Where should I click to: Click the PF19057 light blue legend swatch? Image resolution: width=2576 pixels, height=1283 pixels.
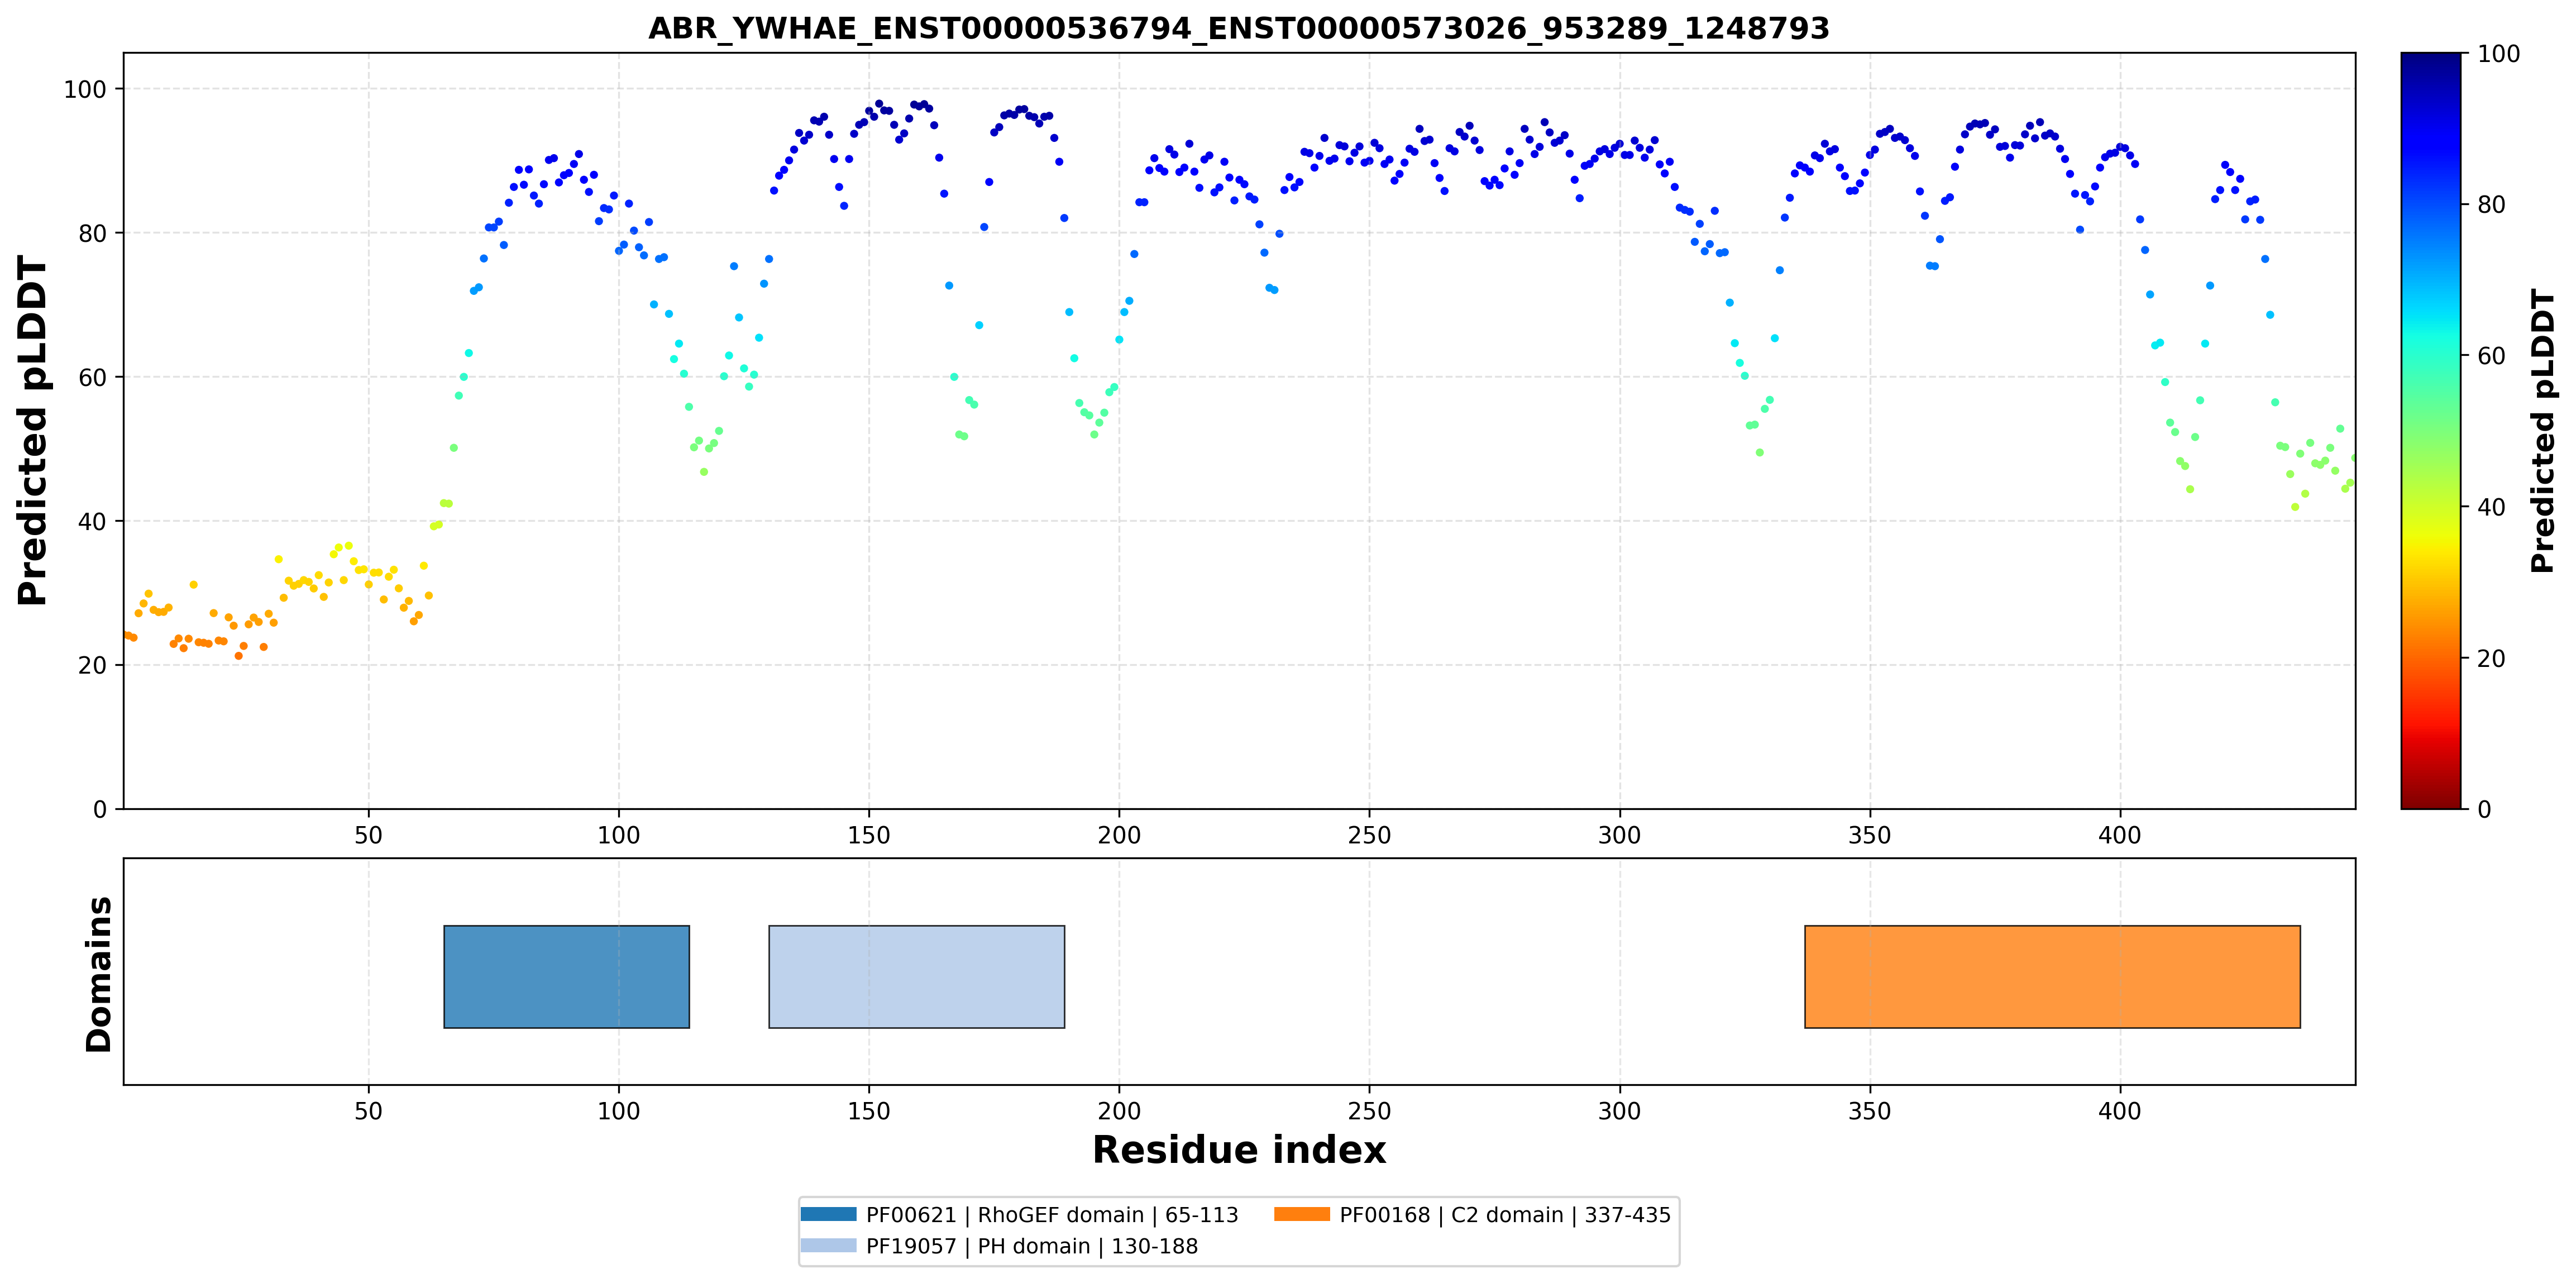[828, 1245]
